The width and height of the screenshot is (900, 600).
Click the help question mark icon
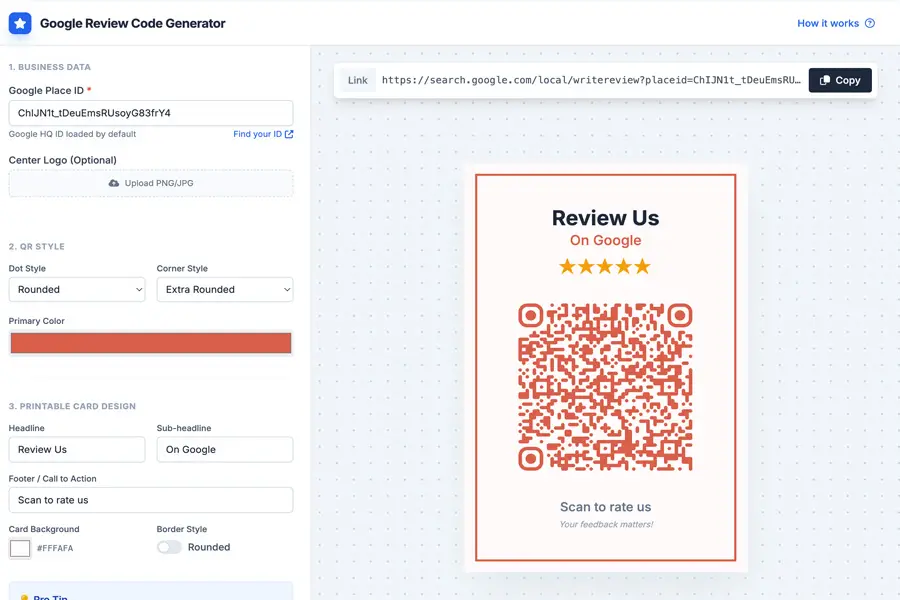click(869, 23)
